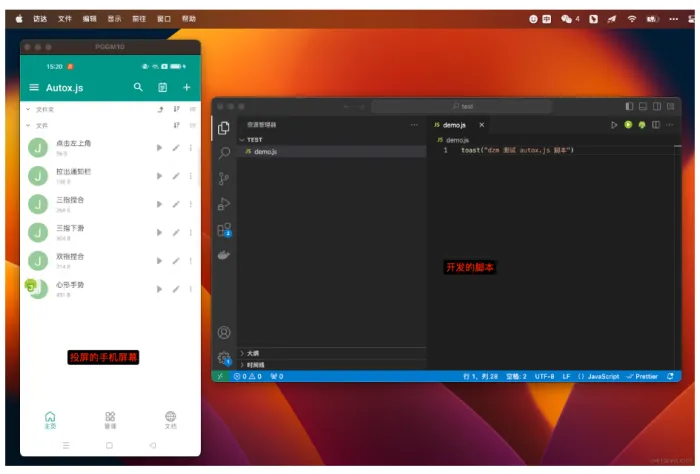Viewport: 700px width, 474px height.
Task: Click the Search icon in VS Code activity bar
Action: click(224, 153)
